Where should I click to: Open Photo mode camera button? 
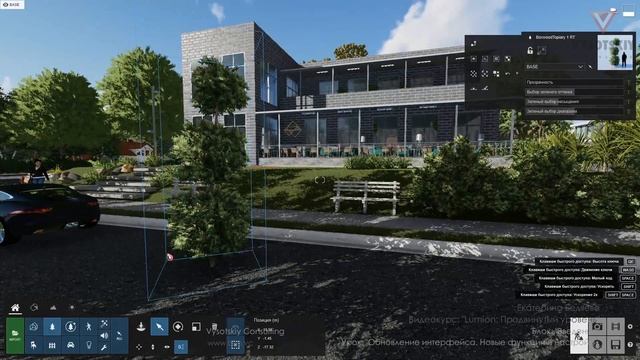(x=597, y=327)
